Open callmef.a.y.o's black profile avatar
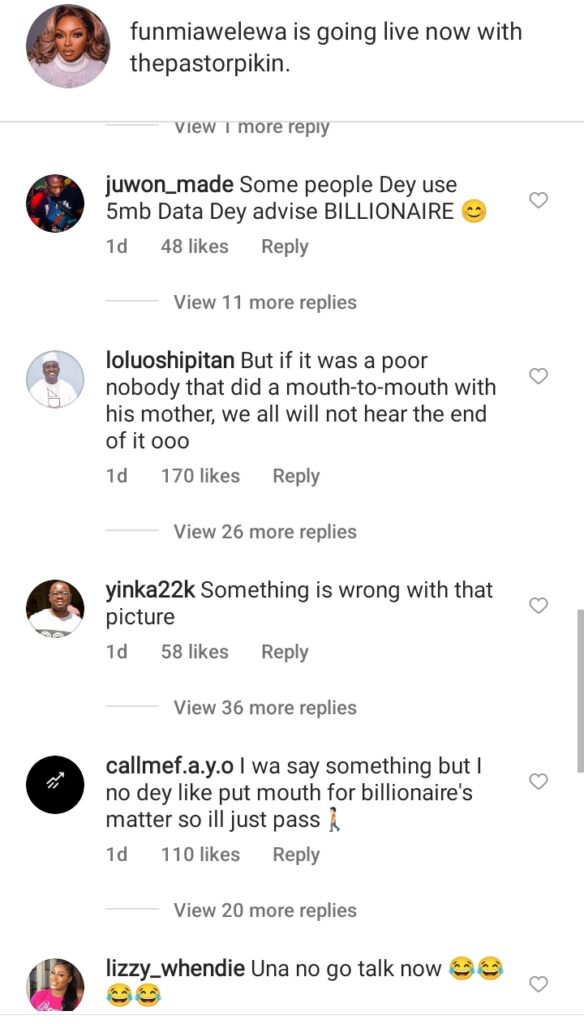 coord(55,784)
